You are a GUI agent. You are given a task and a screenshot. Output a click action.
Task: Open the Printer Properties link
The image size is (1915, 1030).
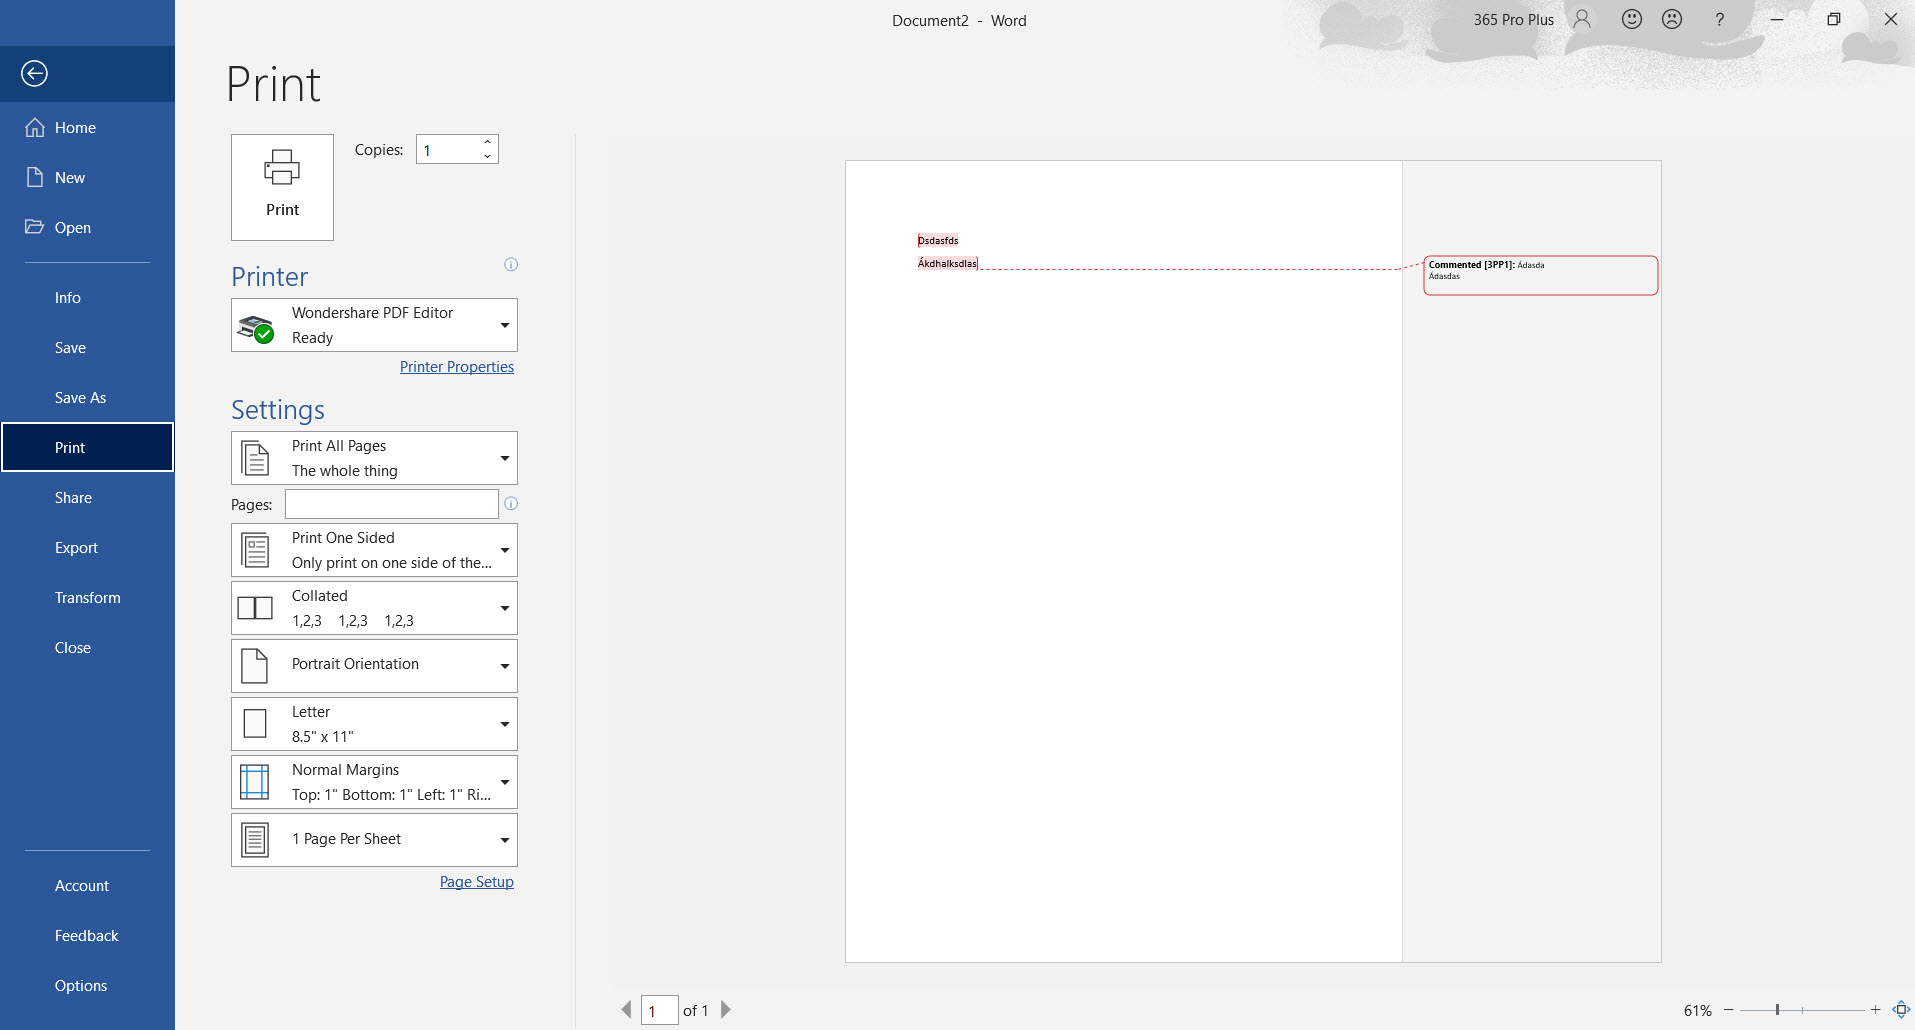point(457,367)
